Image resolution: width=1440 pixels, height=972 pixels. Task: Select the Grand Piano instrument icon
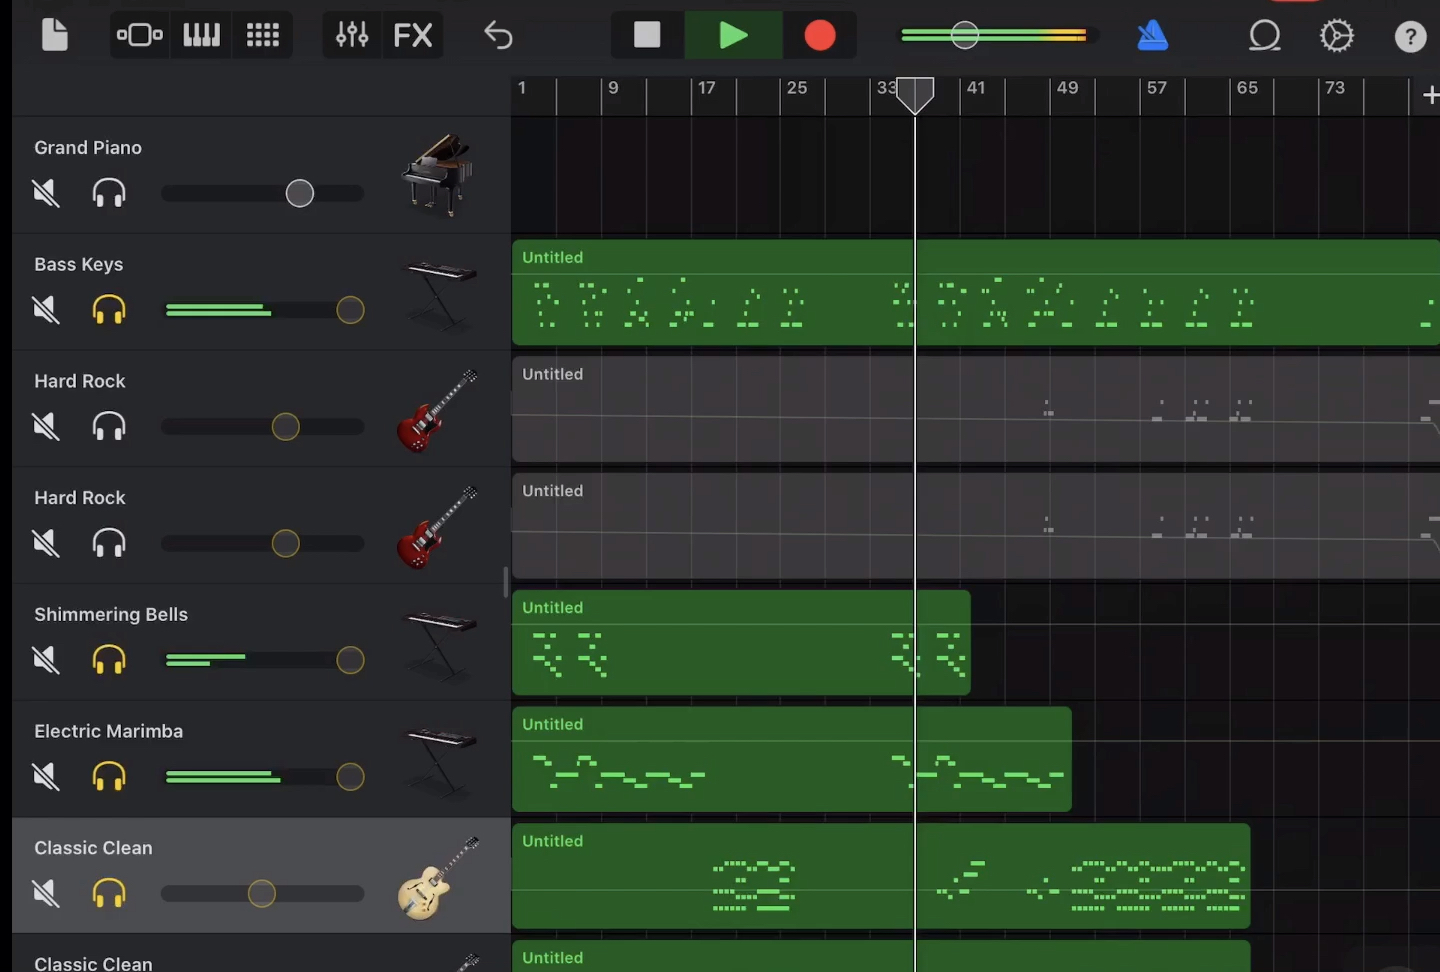coord(438,175)
